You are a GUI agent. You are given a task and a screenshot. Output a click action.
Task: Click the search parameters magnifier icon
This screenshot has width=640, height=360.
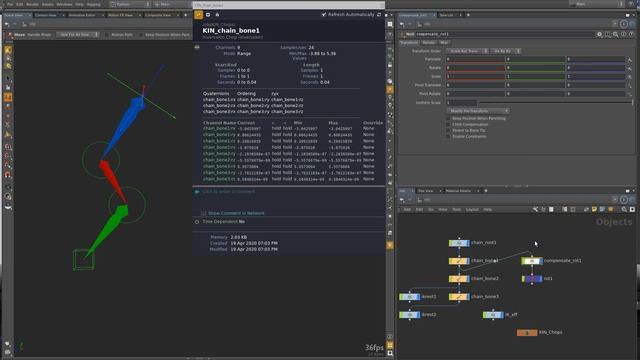click(616, 34)
